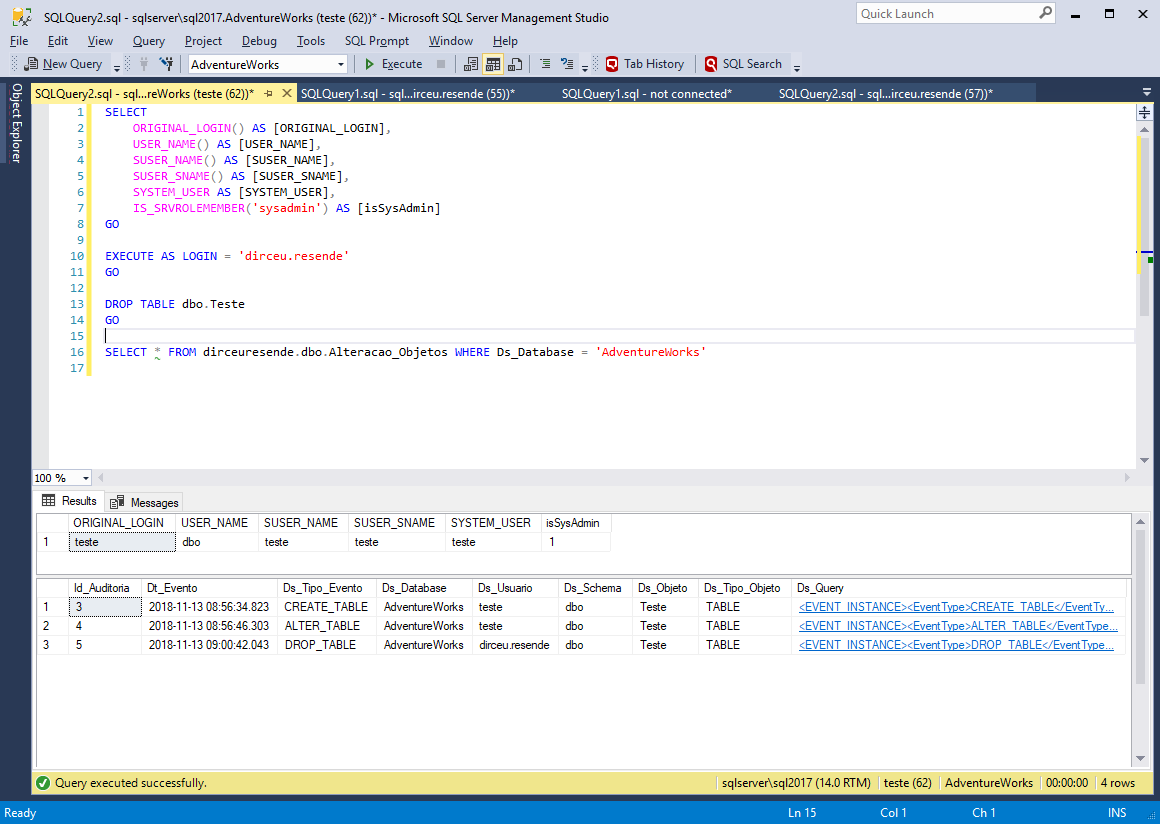Open the 100 % zoom dropdown
Viewport: 1160px width, 824px height.
click(86, 478)
